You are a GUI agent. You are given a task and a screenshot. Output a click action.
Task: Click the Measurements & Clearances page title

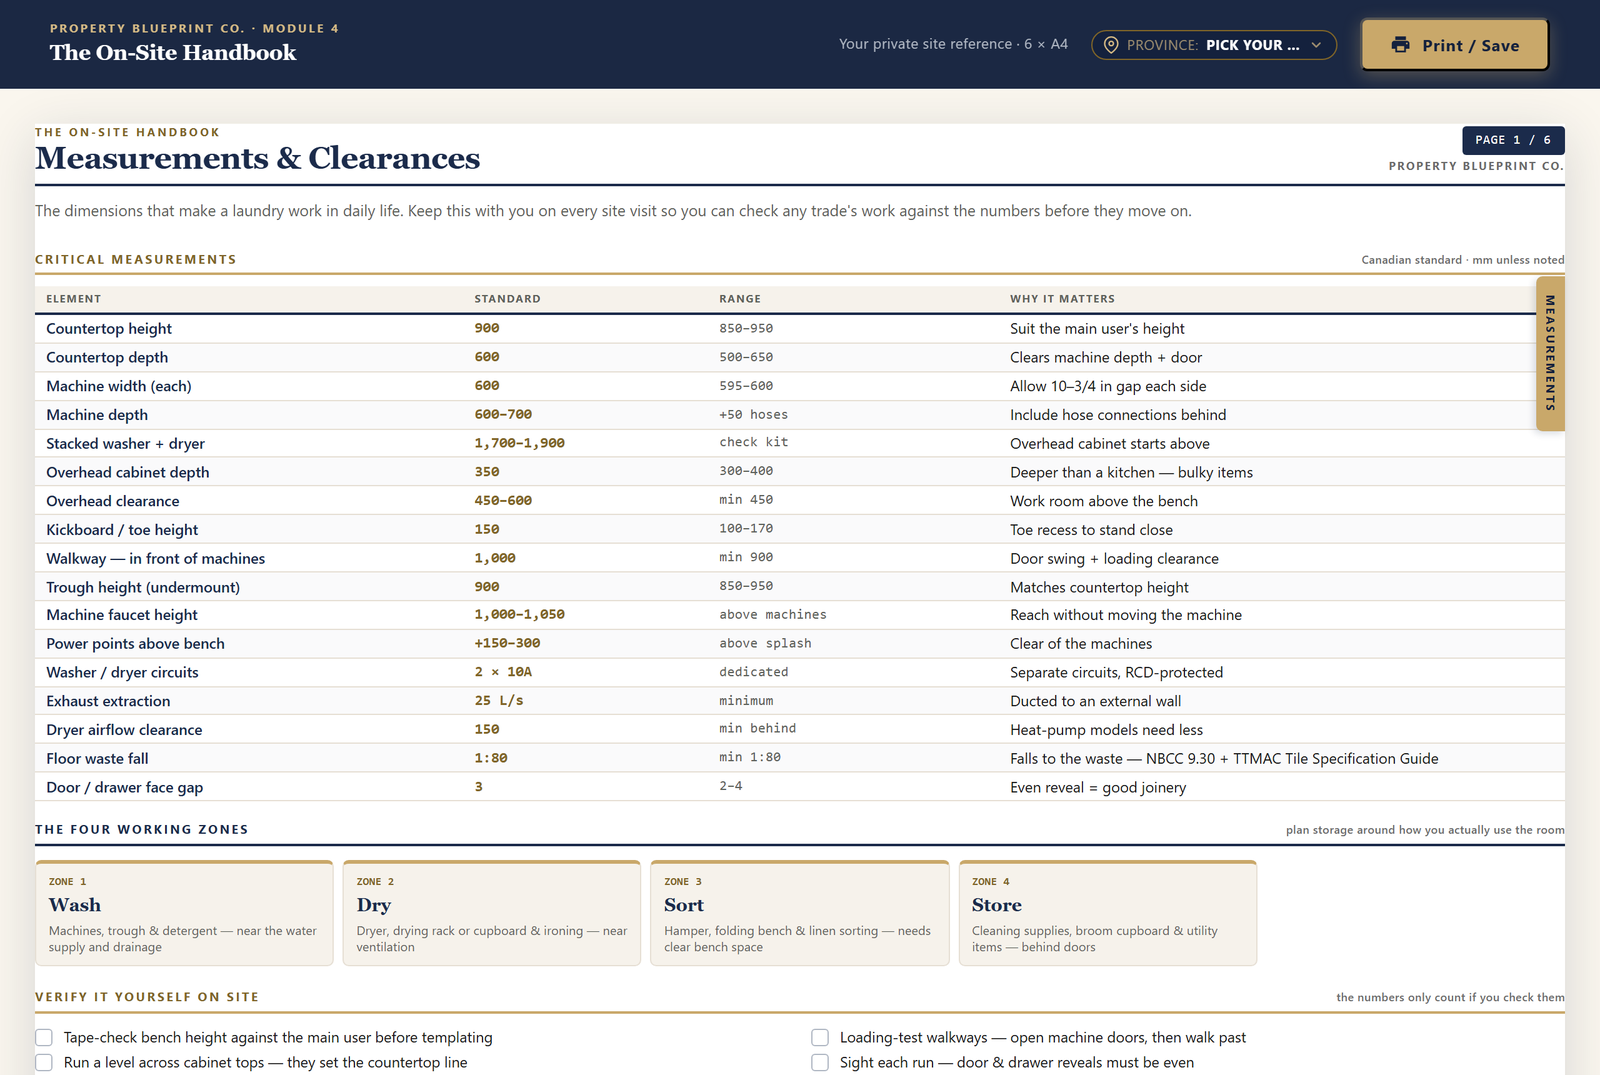(257, 158)
